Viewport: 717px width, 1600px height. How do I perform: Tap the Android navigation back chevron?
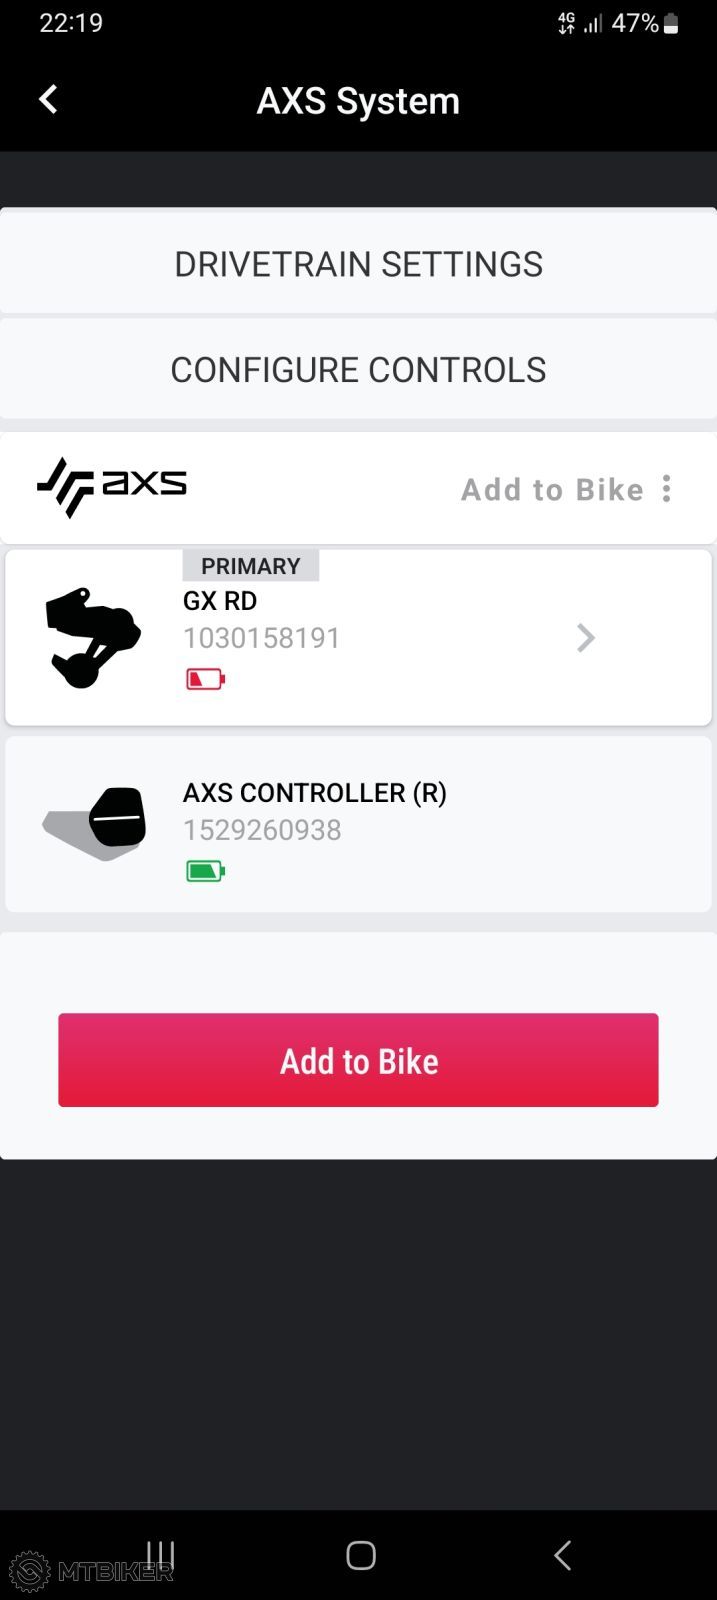point(561,1554)
